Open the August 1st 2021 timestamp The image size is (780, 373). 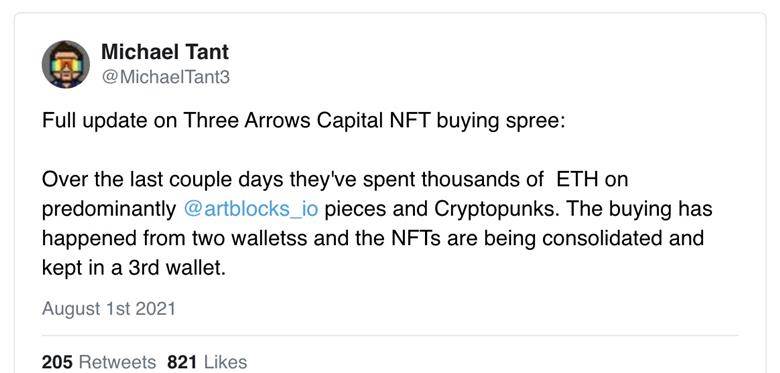tap(108, 308)
